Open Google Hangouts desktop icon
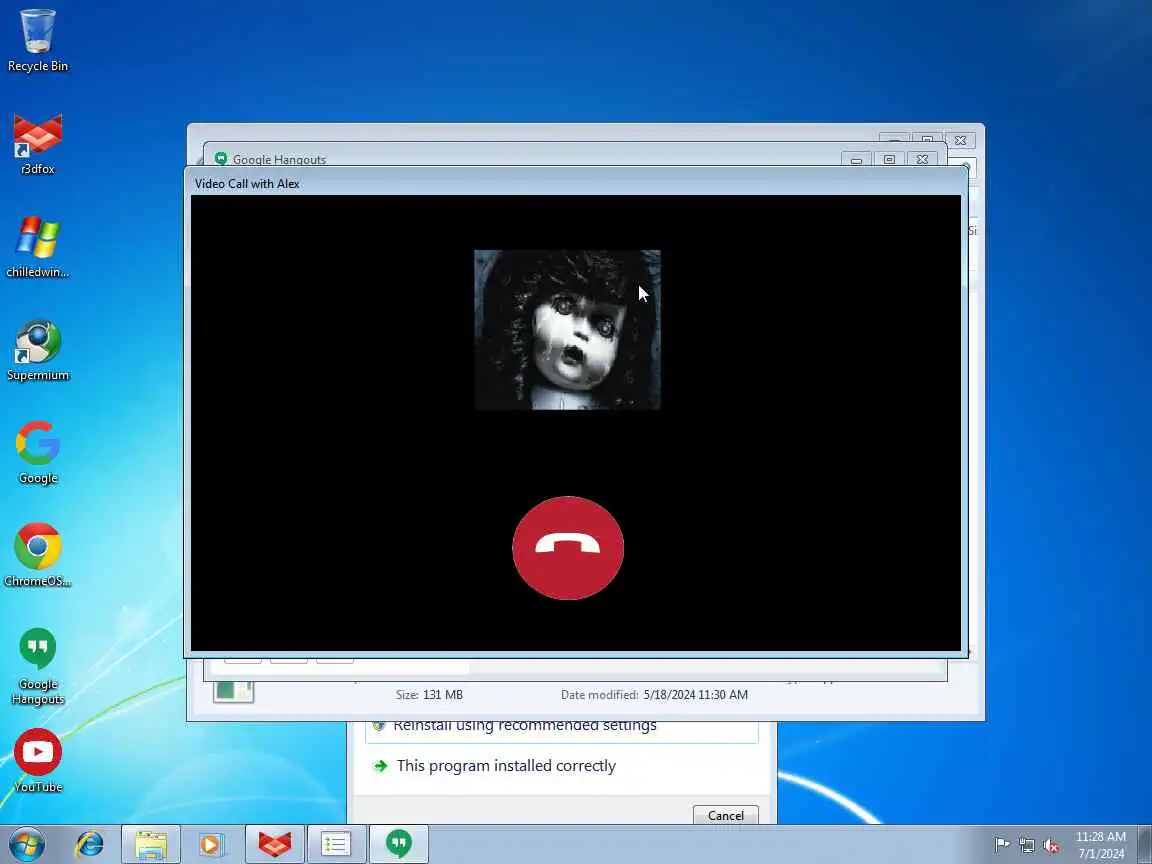Image resolution: width=1152 pixels, height=864 pixels. pos(37,666)
